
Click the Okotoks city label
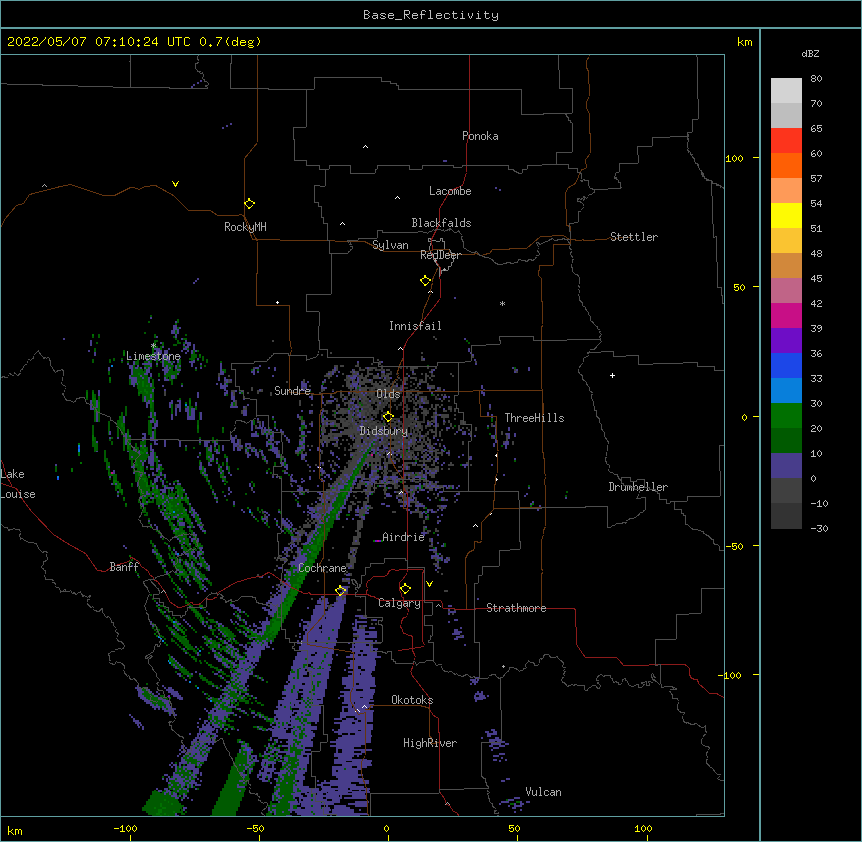412,700
